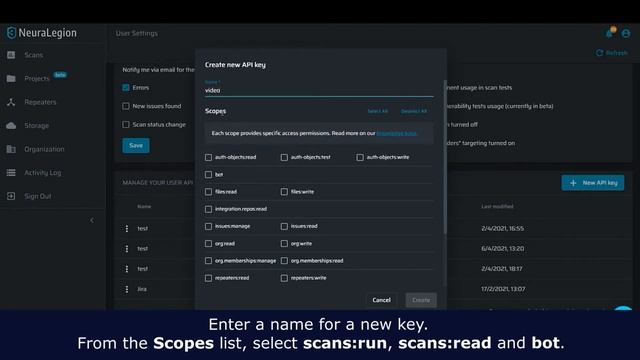The image size is (640, 360).
Task: Check the issues:manage scope
Action: [x=208, y=226]
